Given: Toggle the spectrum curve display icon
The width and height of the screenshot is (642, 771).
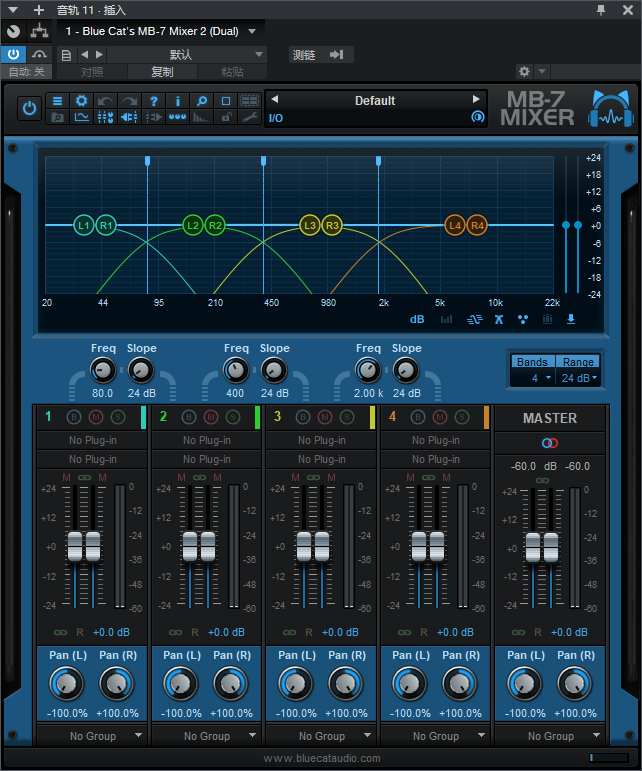Looking at the screenshot, I should pyautogui.click(x=81, y=117).
